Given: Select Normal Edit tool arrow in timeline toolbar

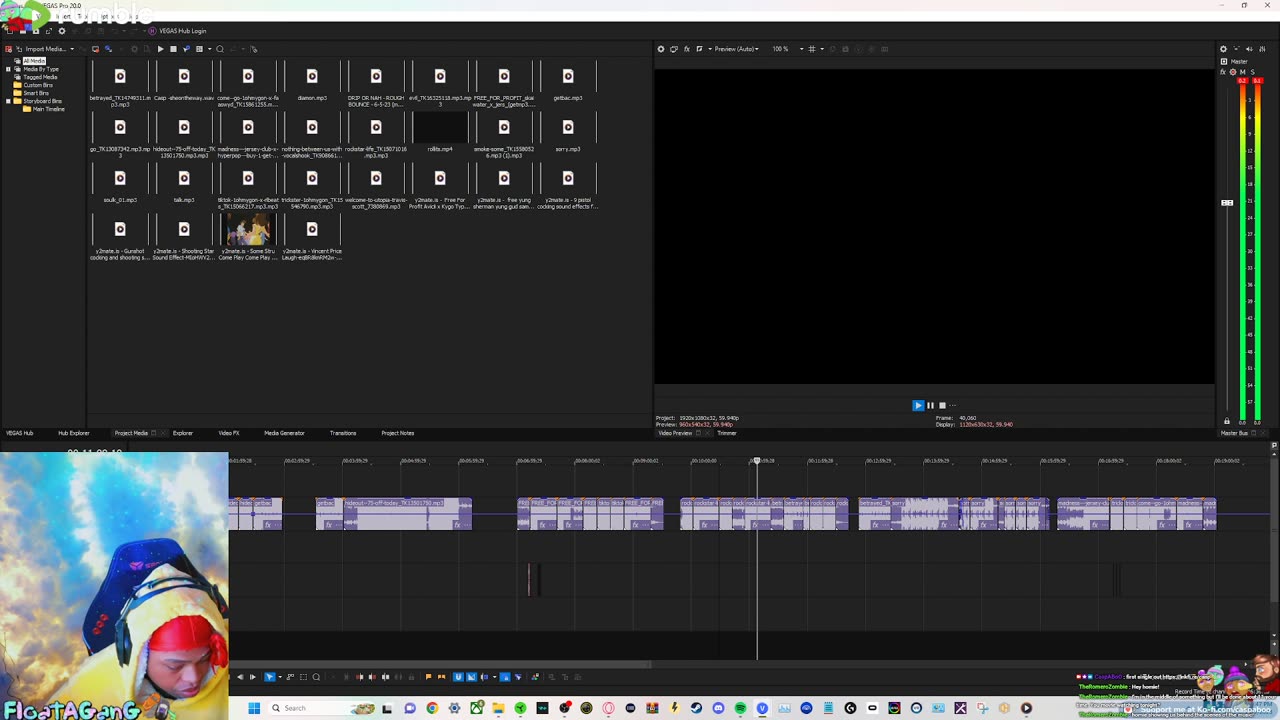Looking at the screenshot, I should (269, 677).
